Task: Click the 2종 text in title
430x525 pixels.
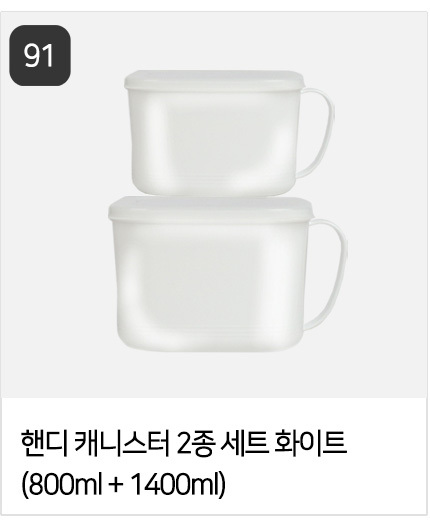Action: 195,445
